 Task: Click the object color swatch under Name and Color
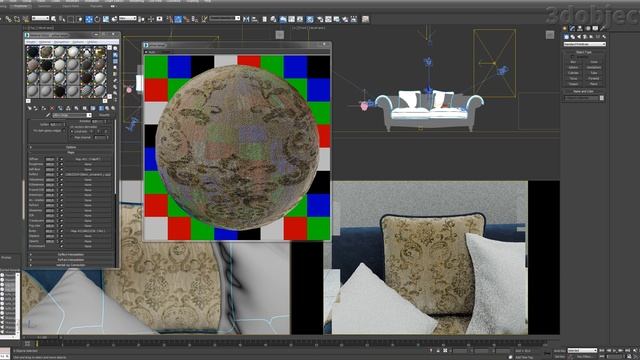602,98
